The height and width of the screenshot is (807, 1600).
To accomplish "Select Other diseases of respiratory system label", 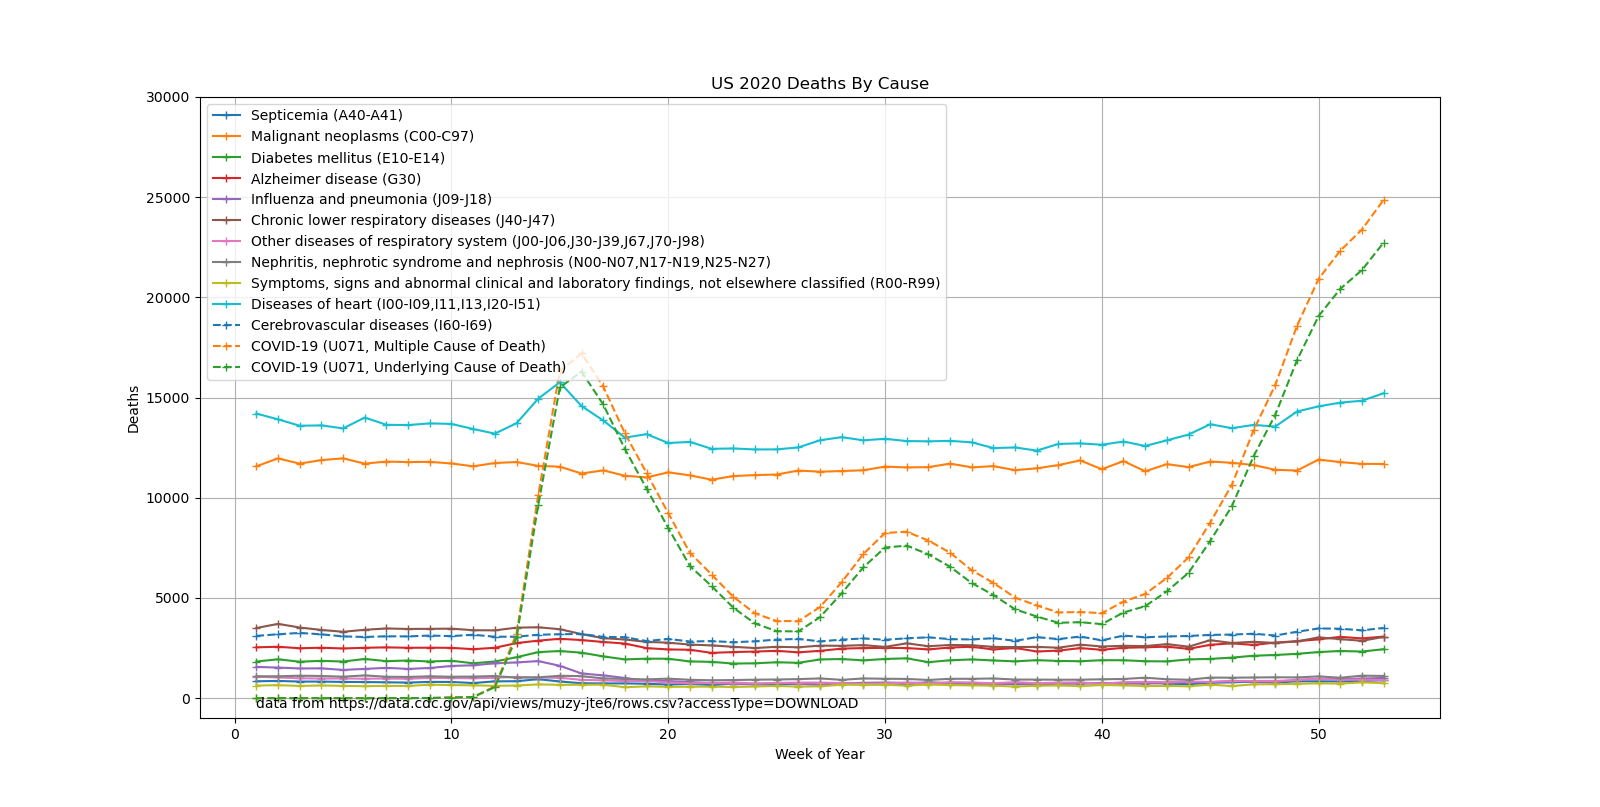I will tap(477, 242).
